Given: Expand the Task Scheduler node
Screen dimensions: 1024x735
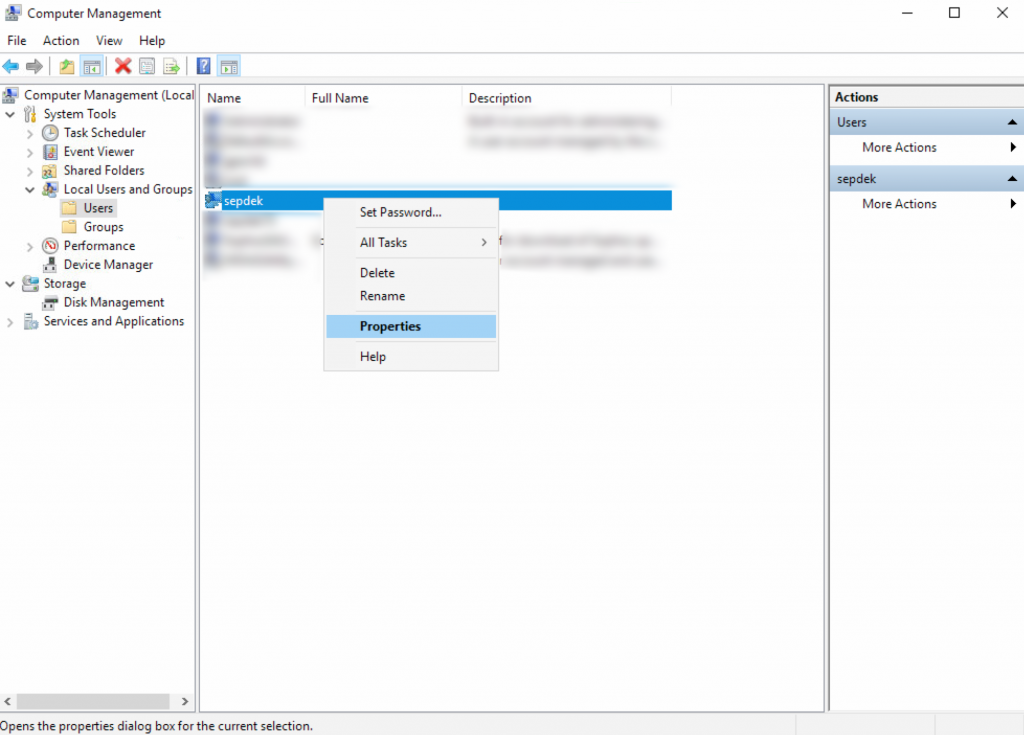Looking at the screenshot, I should pyautogui.click(x=29, y=133).
